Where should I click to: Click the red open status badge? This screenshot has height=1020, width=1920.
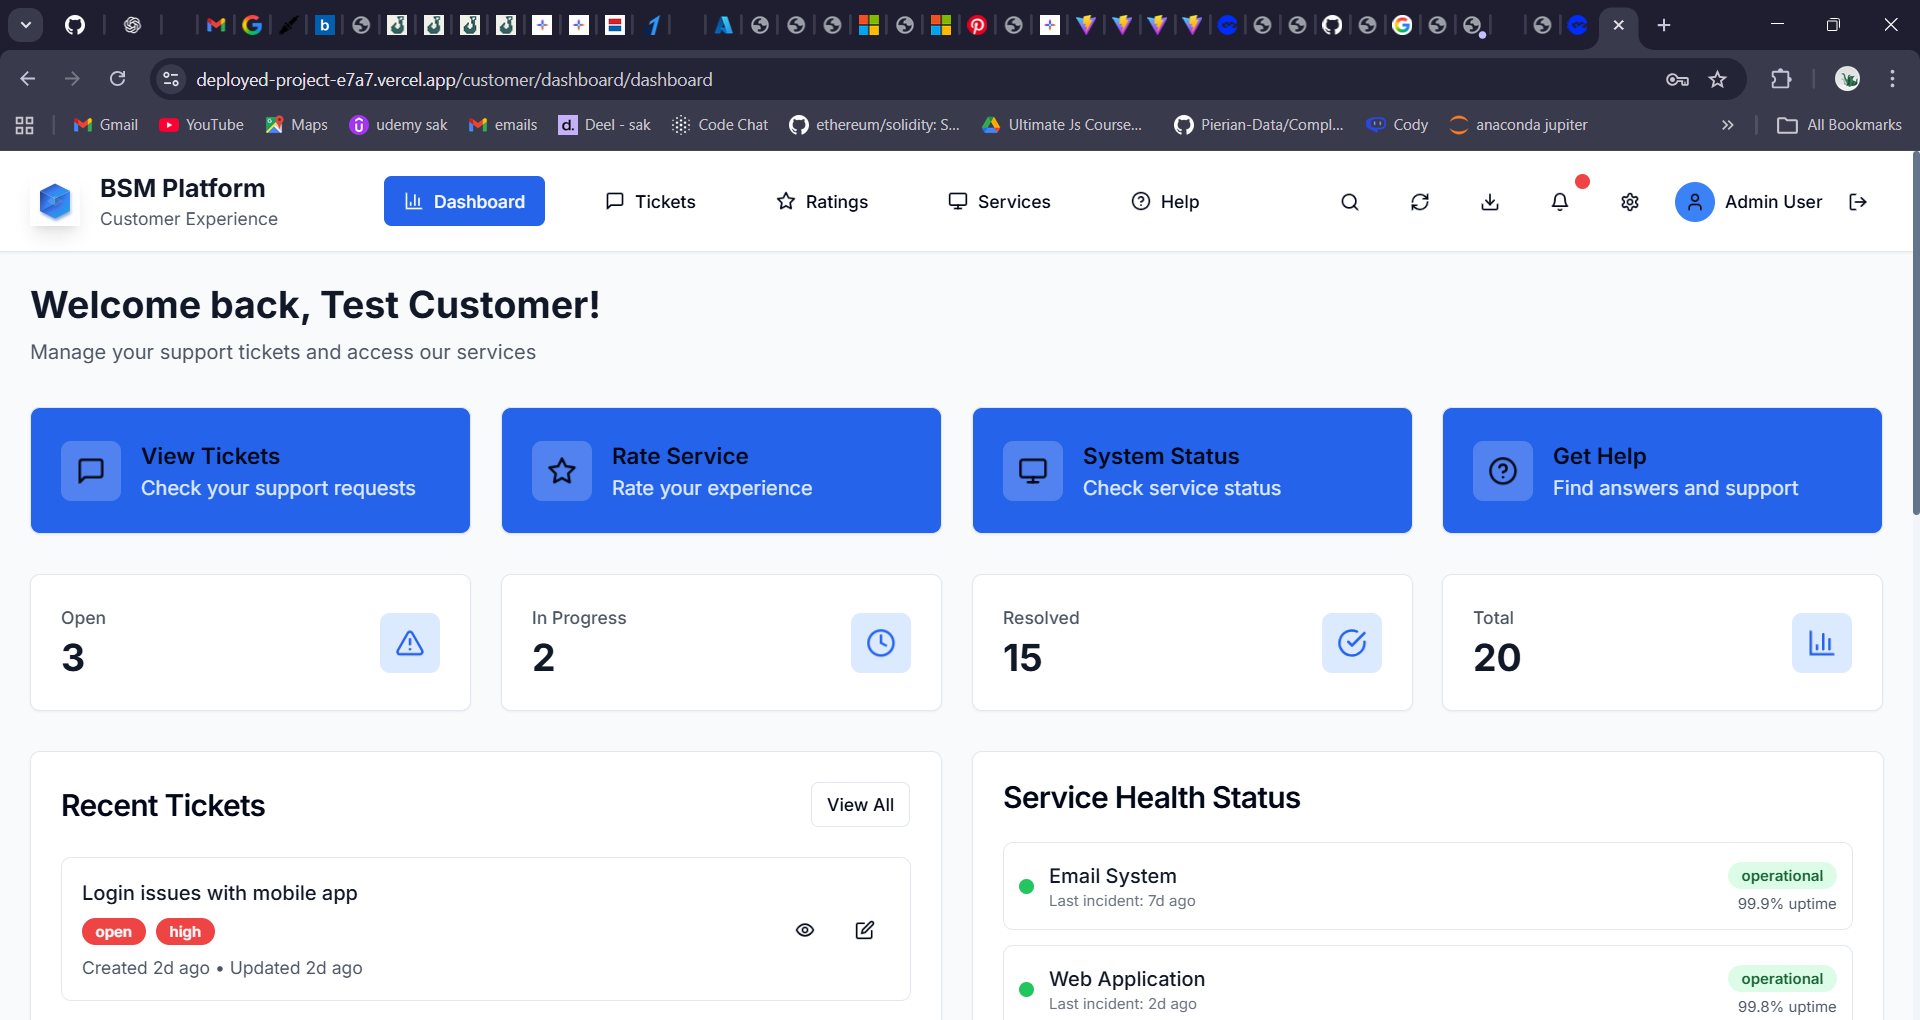point(114,932)
